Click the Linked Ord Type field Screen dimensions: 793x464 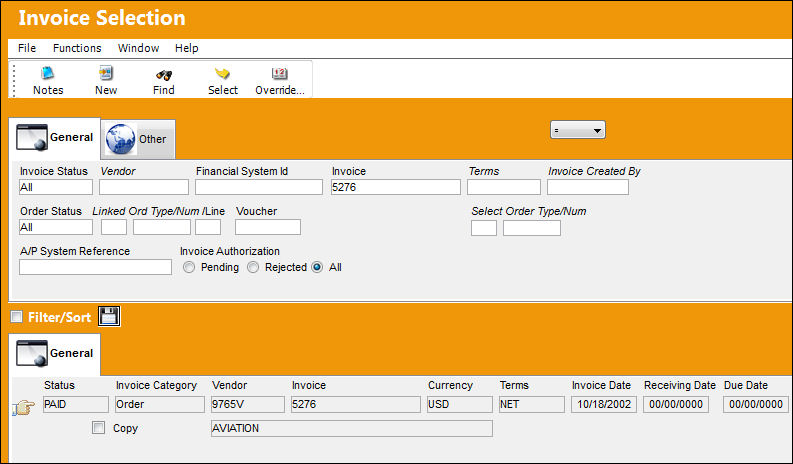(114, 227)
